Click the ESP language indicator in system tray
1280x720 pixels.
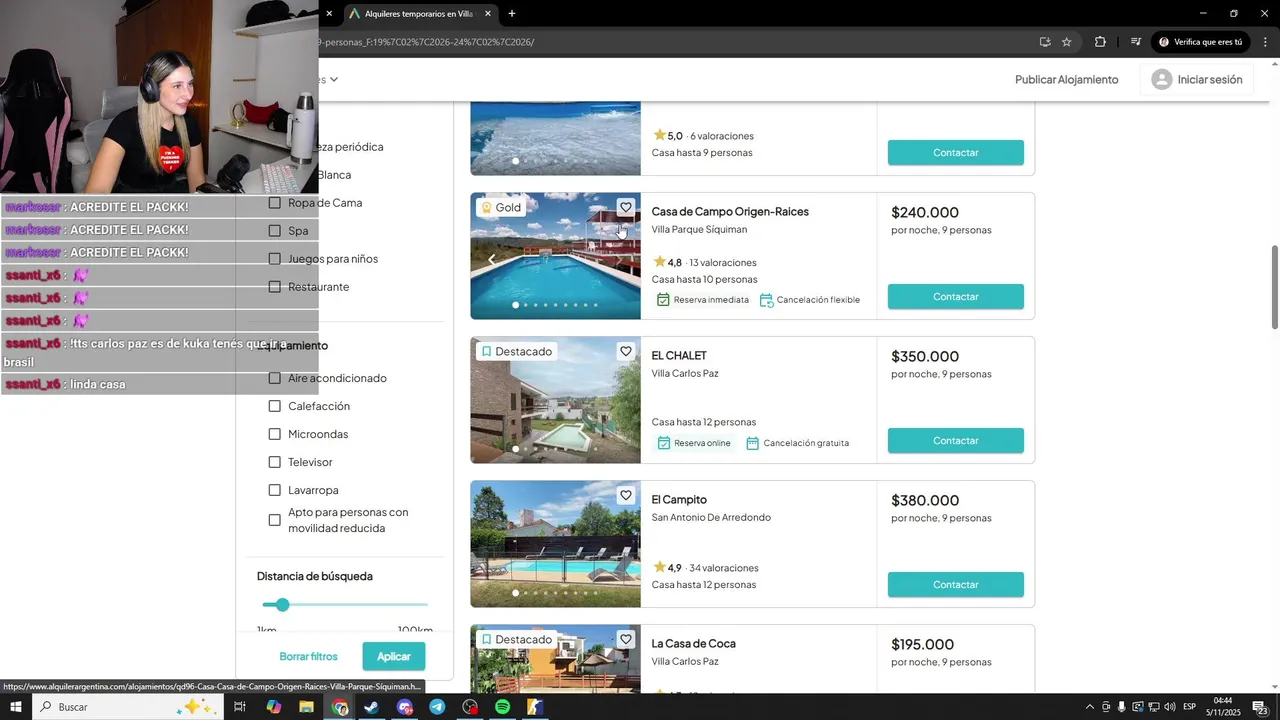[1190, 707]
